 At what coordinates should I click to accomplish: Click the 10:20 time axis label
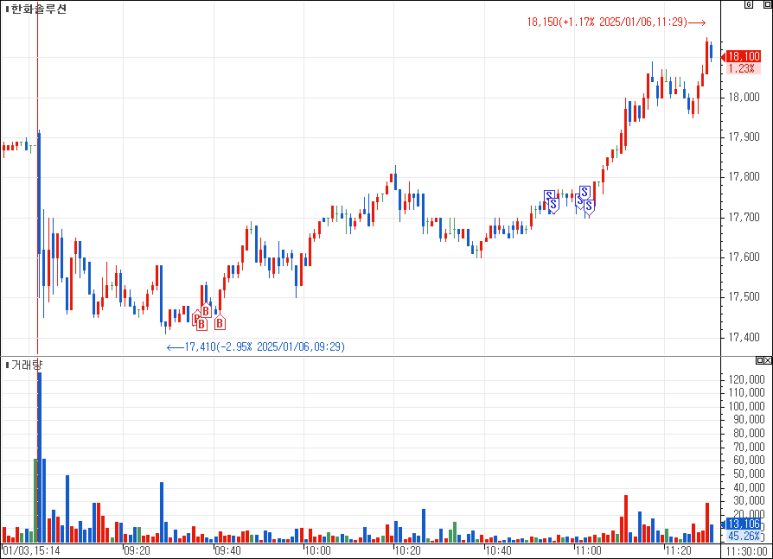(408, 551)
